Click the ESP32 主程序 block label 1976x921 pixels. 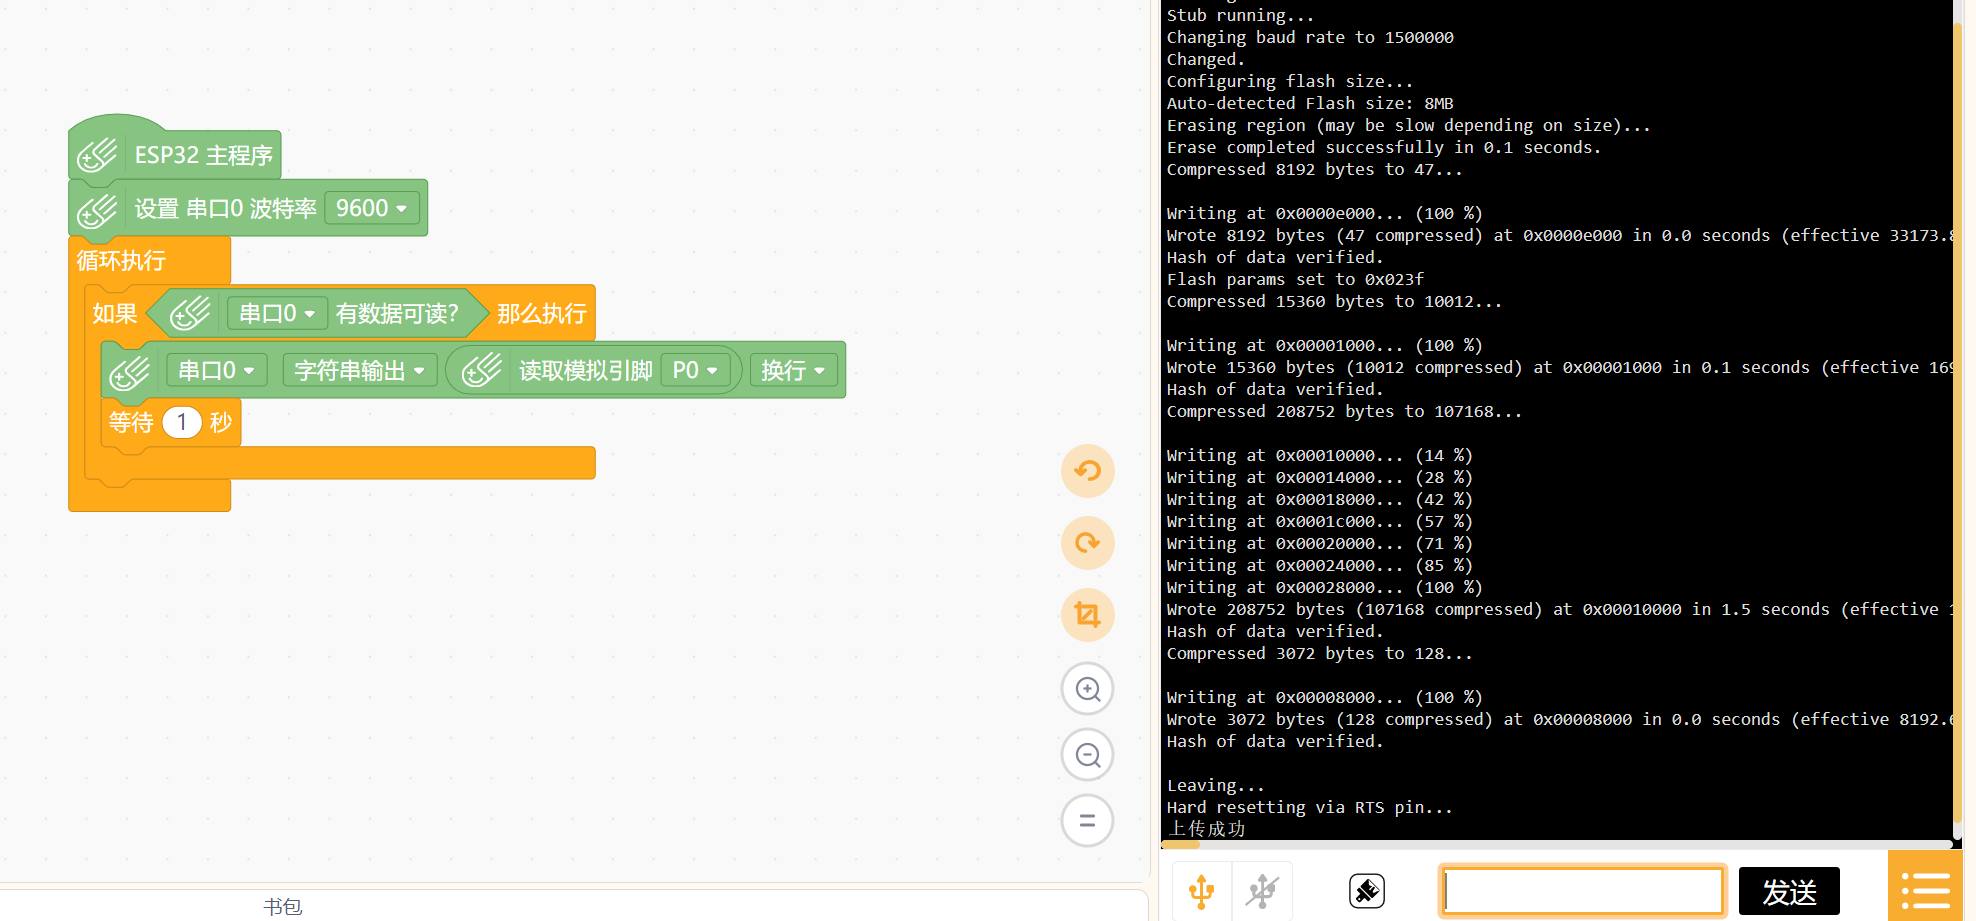204,155
